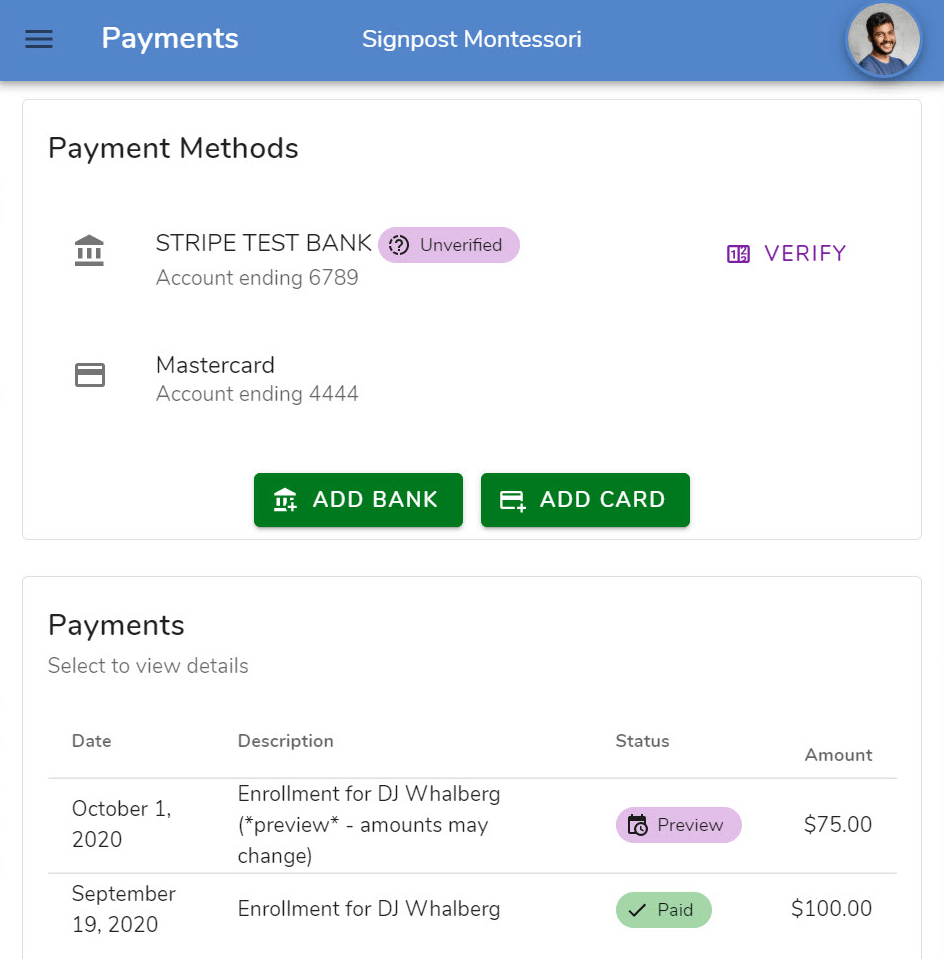Click the Status column header
The height and width of the screenshot is (959, 944).
coord(642,741)
